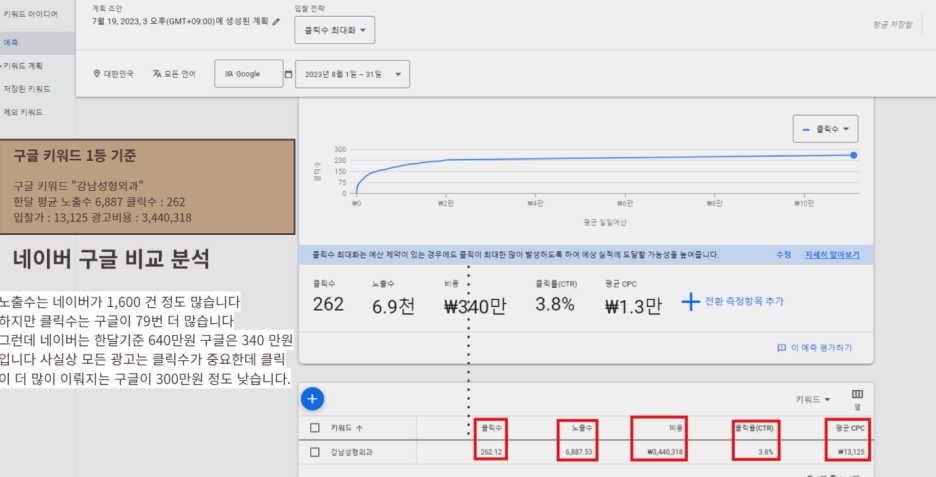Click the 6.9천 노출수 summary value
Screen dimensions: 936x477
393,306
